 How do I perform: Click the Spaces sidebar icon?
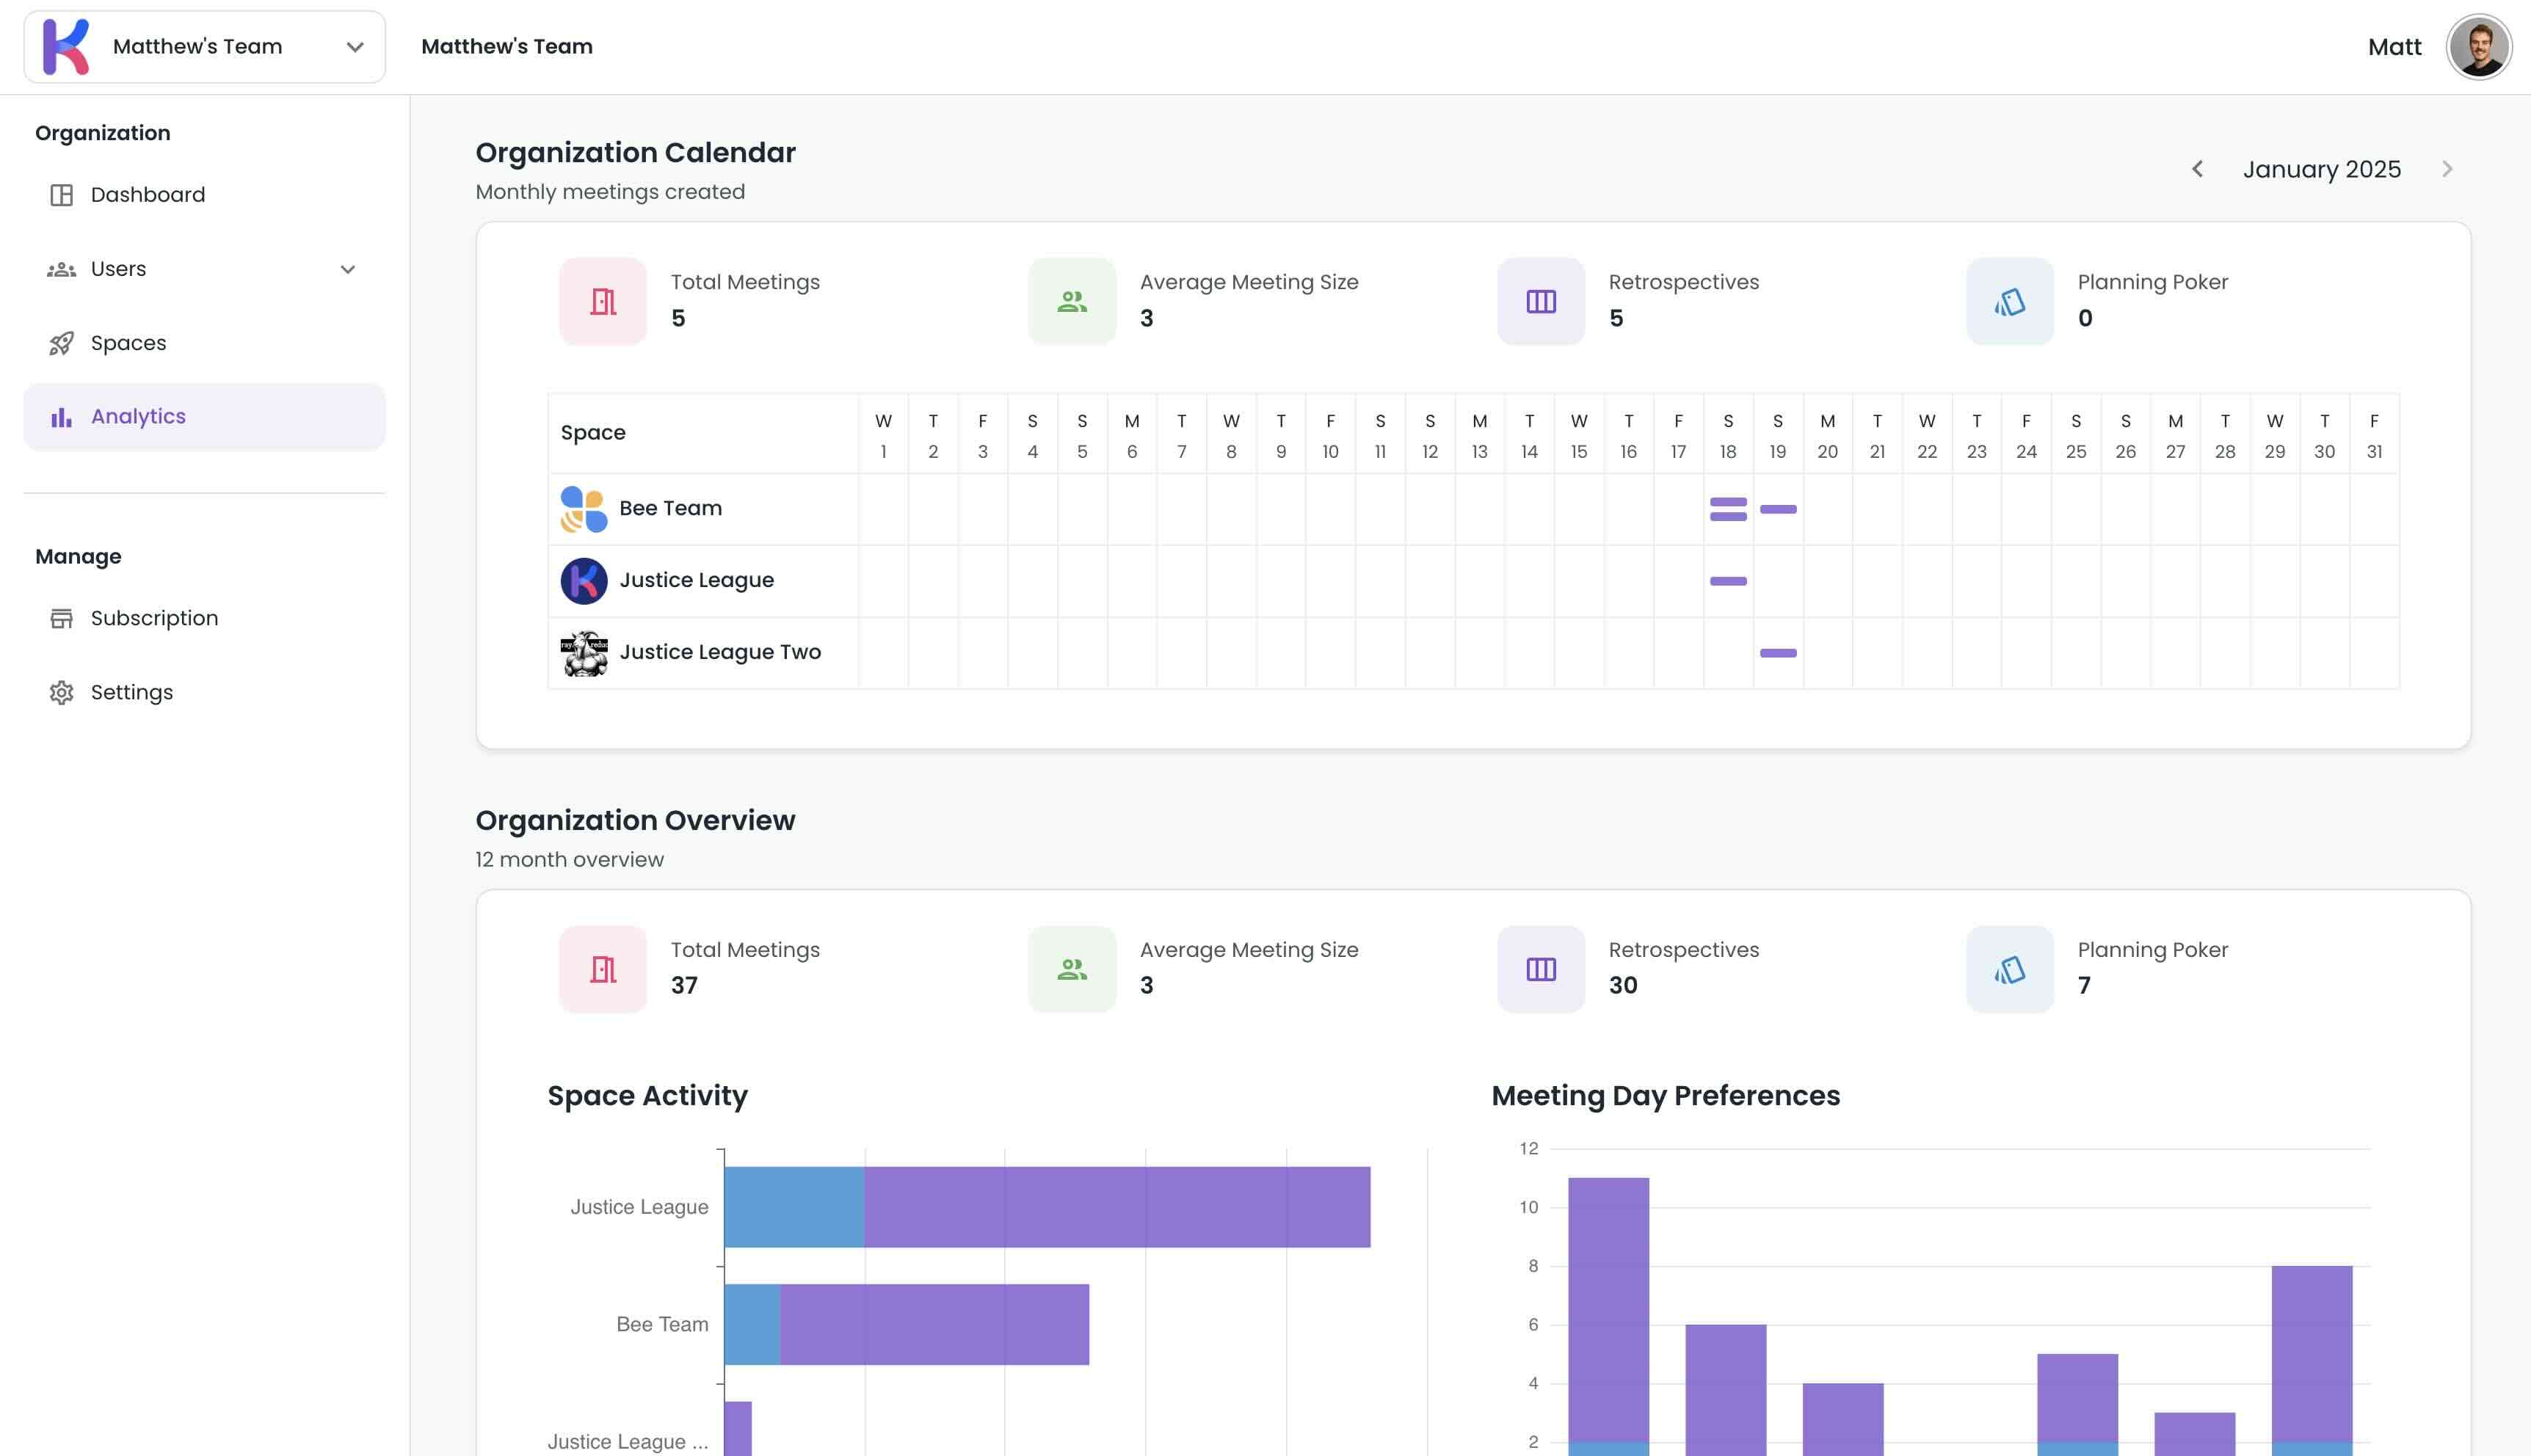[x=61, y=342]
